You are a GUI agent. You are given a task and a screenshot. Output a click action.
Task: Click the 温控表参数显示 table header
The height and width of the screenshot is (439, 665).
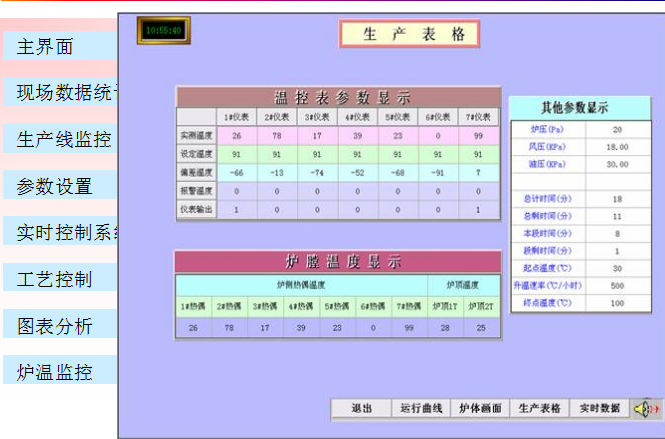pos(342,98)
